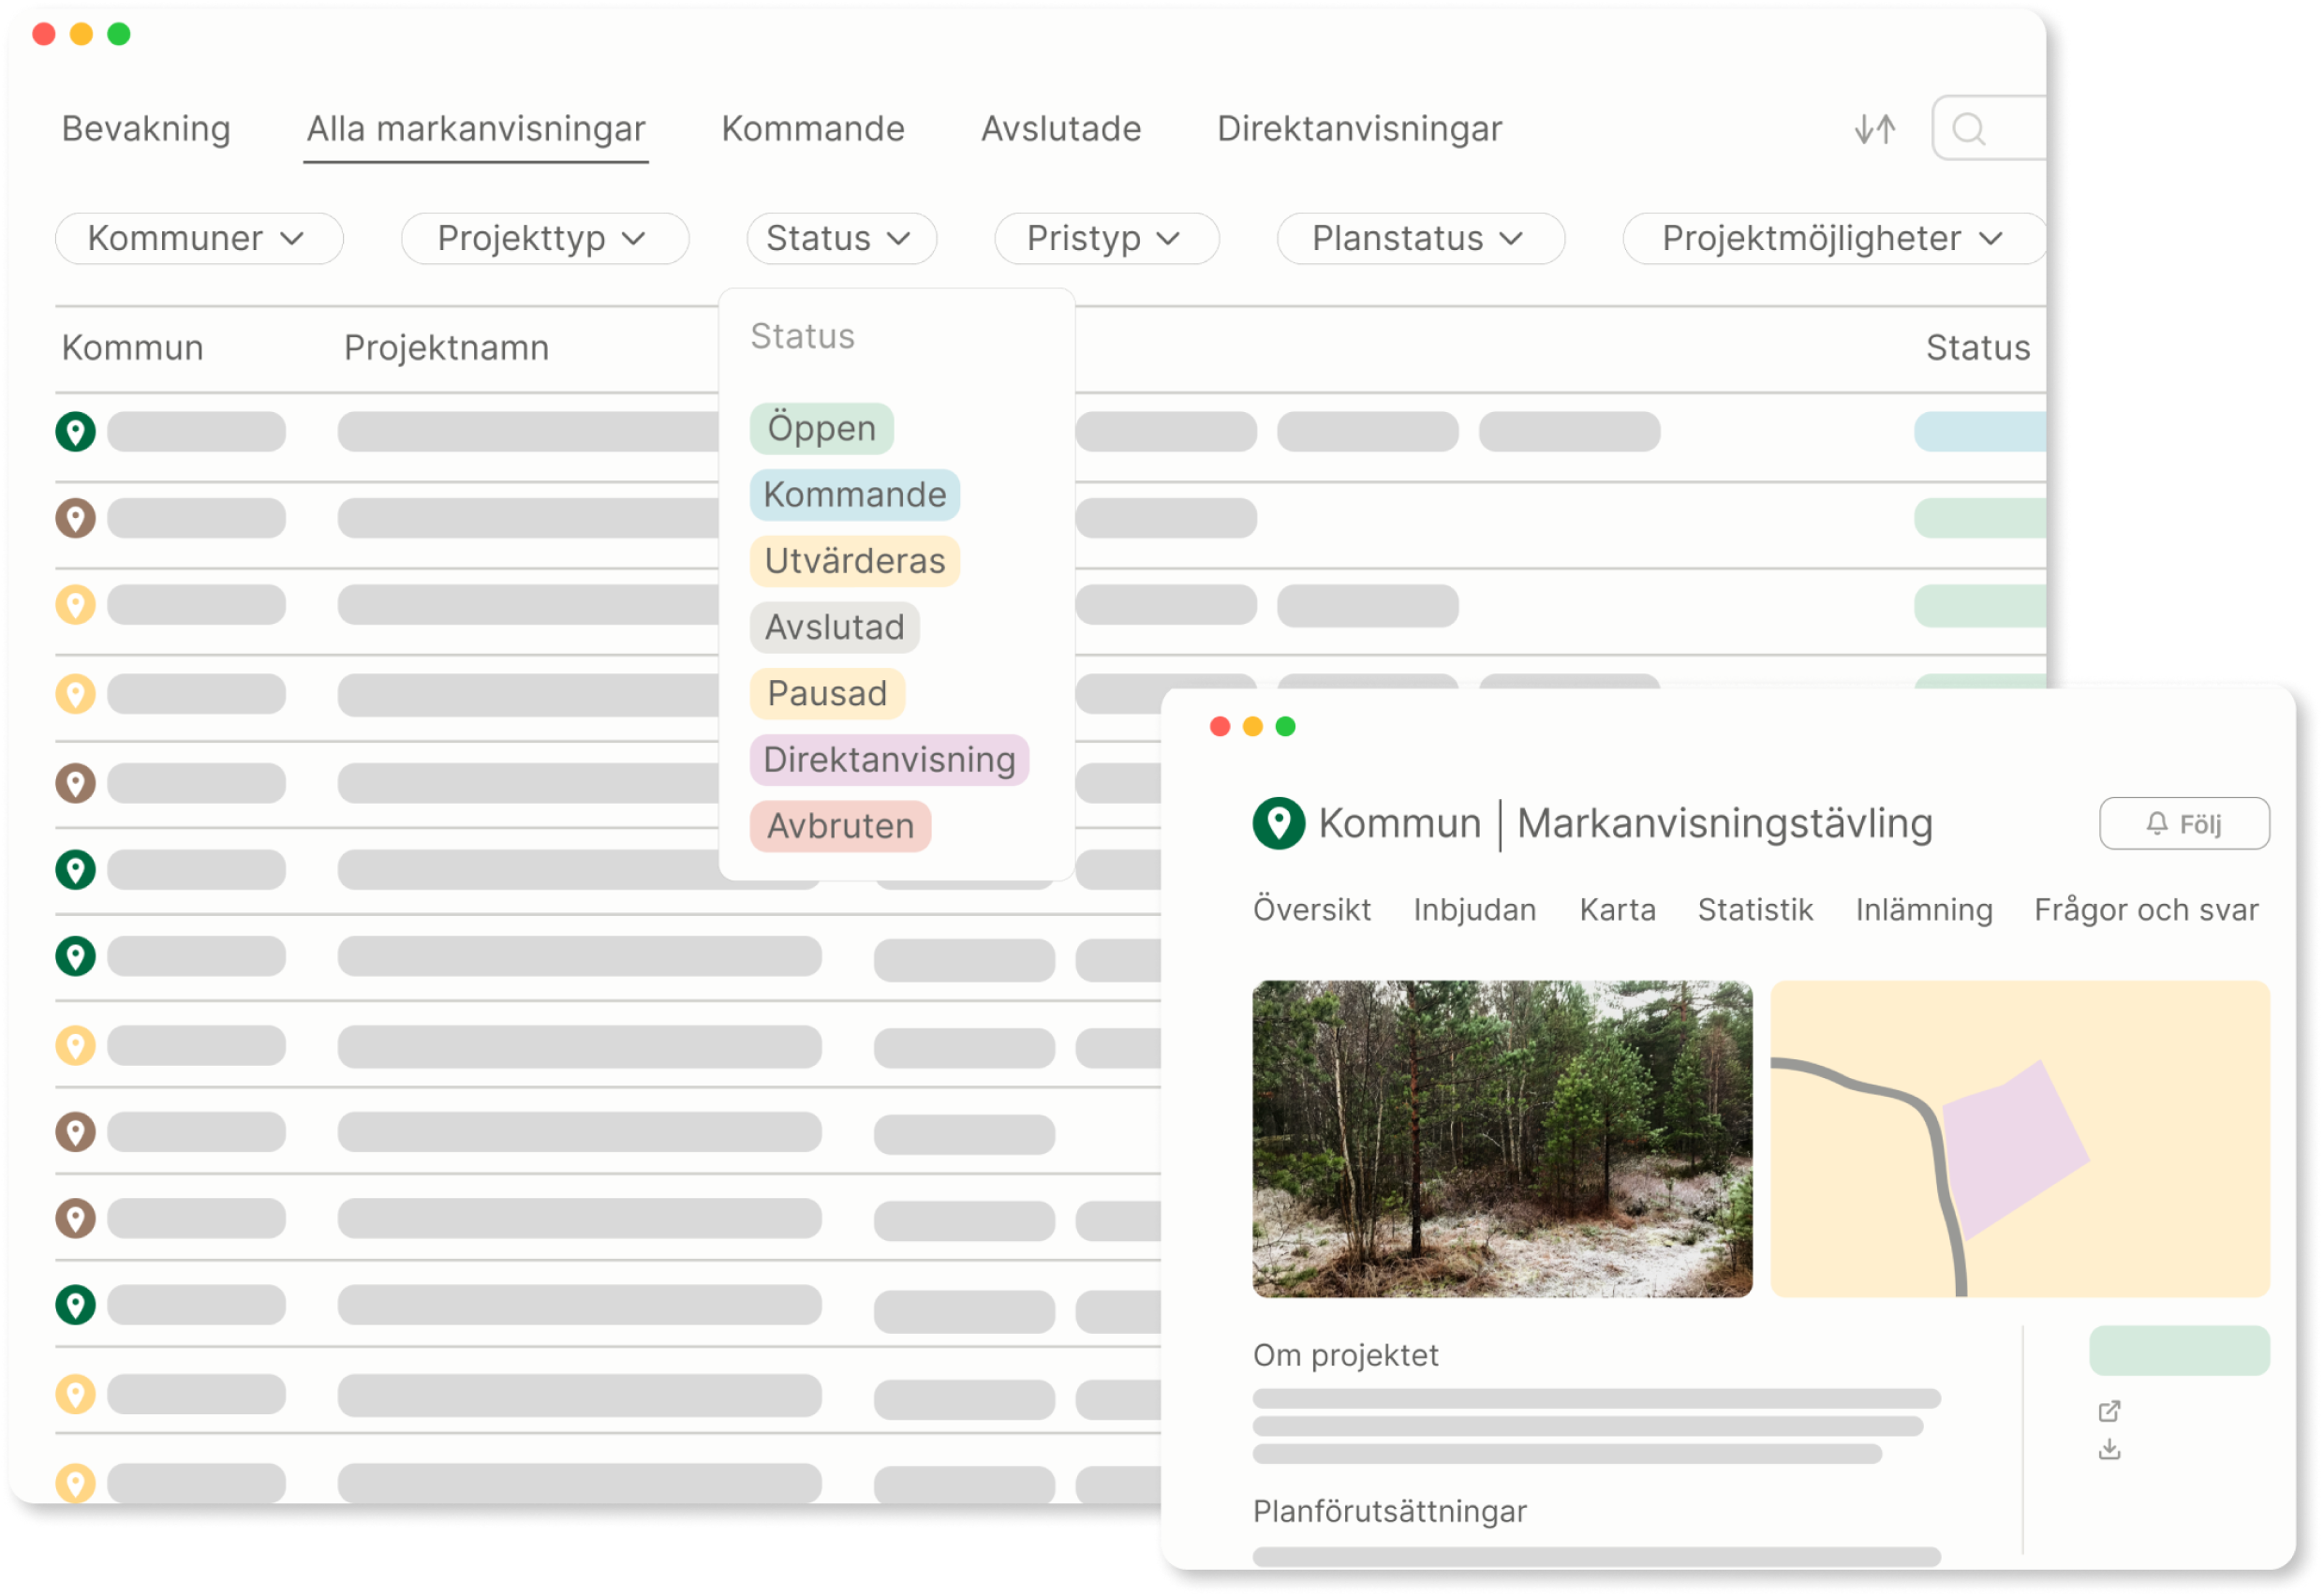Choose the Utvärderas yellow status swatch
The image size is (2323, 1596).
(854, 561)
